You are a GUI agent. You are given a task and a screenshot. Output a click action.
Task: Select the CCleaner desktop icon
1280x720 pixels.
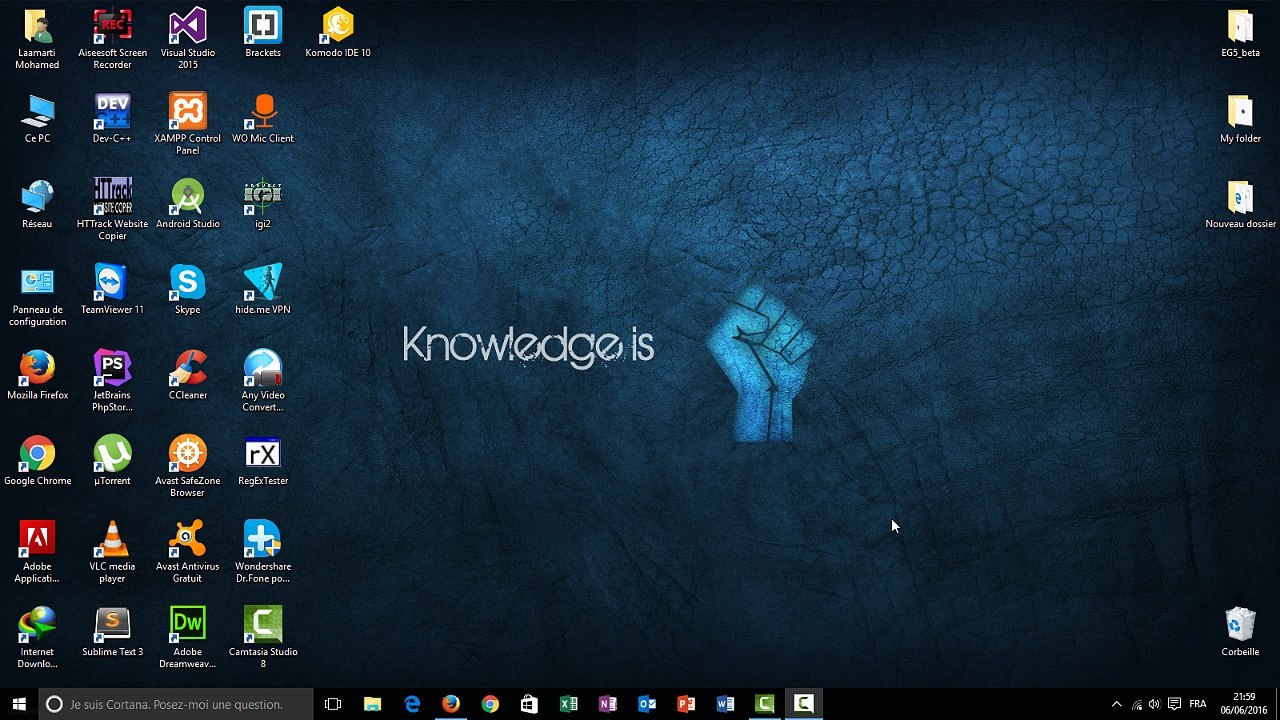point(187,375)
